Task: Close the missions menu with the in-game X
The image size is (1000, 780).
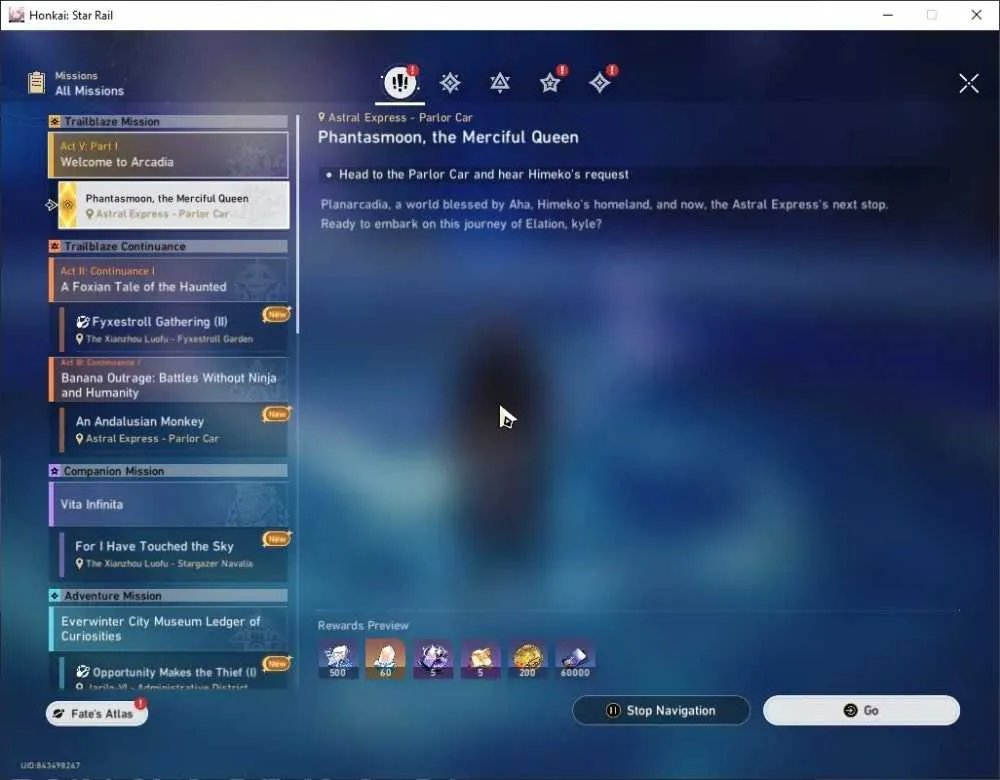Action: [x=968, y=83]
